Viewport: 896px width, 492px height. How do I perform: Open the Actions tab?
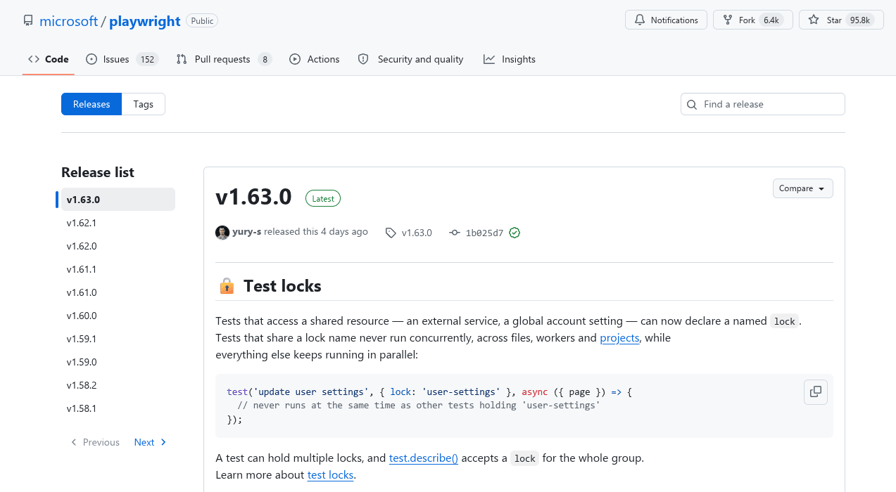(x=314, y=59)
